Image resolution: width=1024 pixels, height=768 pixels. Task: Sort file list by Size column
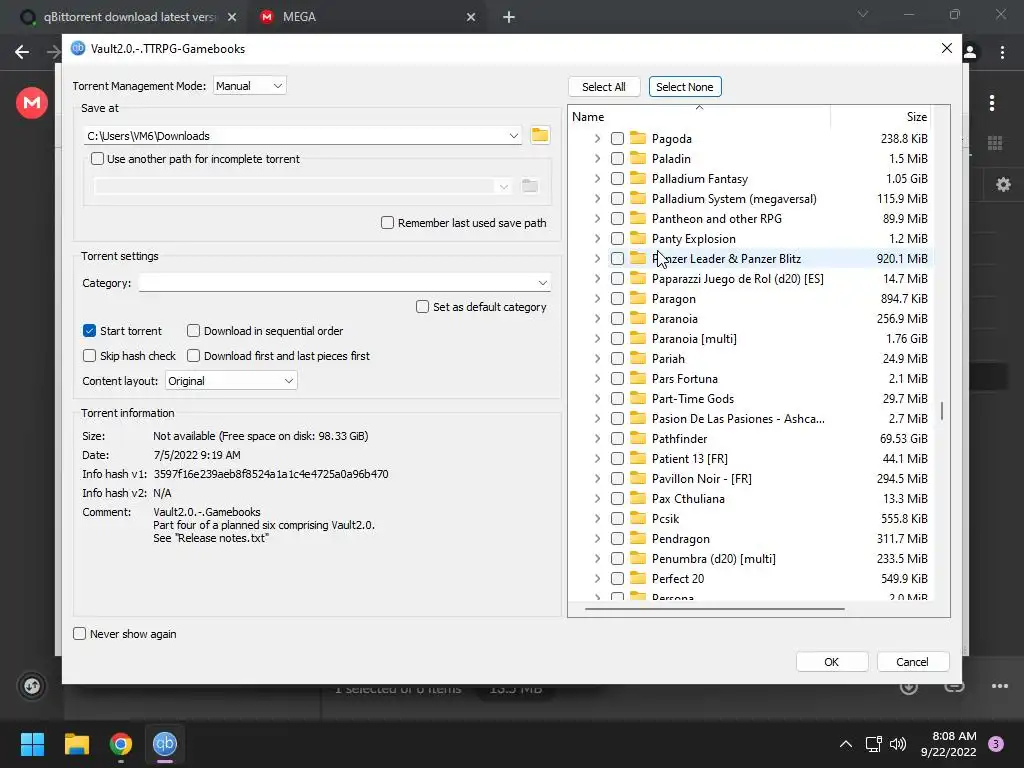coord(880,117)
